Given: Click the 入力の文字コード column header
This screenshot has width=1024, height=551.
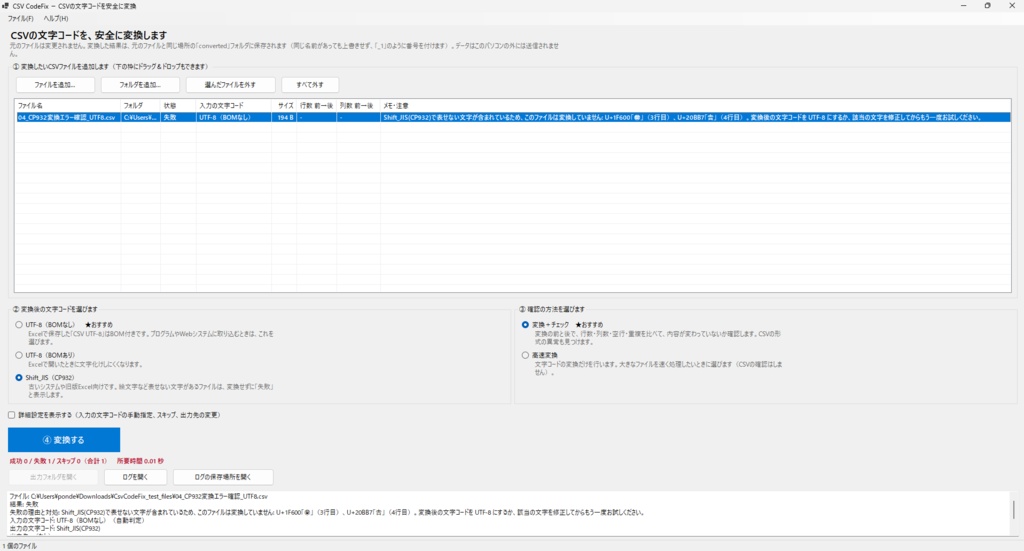Looking at the screenshot, I should 234,106.
